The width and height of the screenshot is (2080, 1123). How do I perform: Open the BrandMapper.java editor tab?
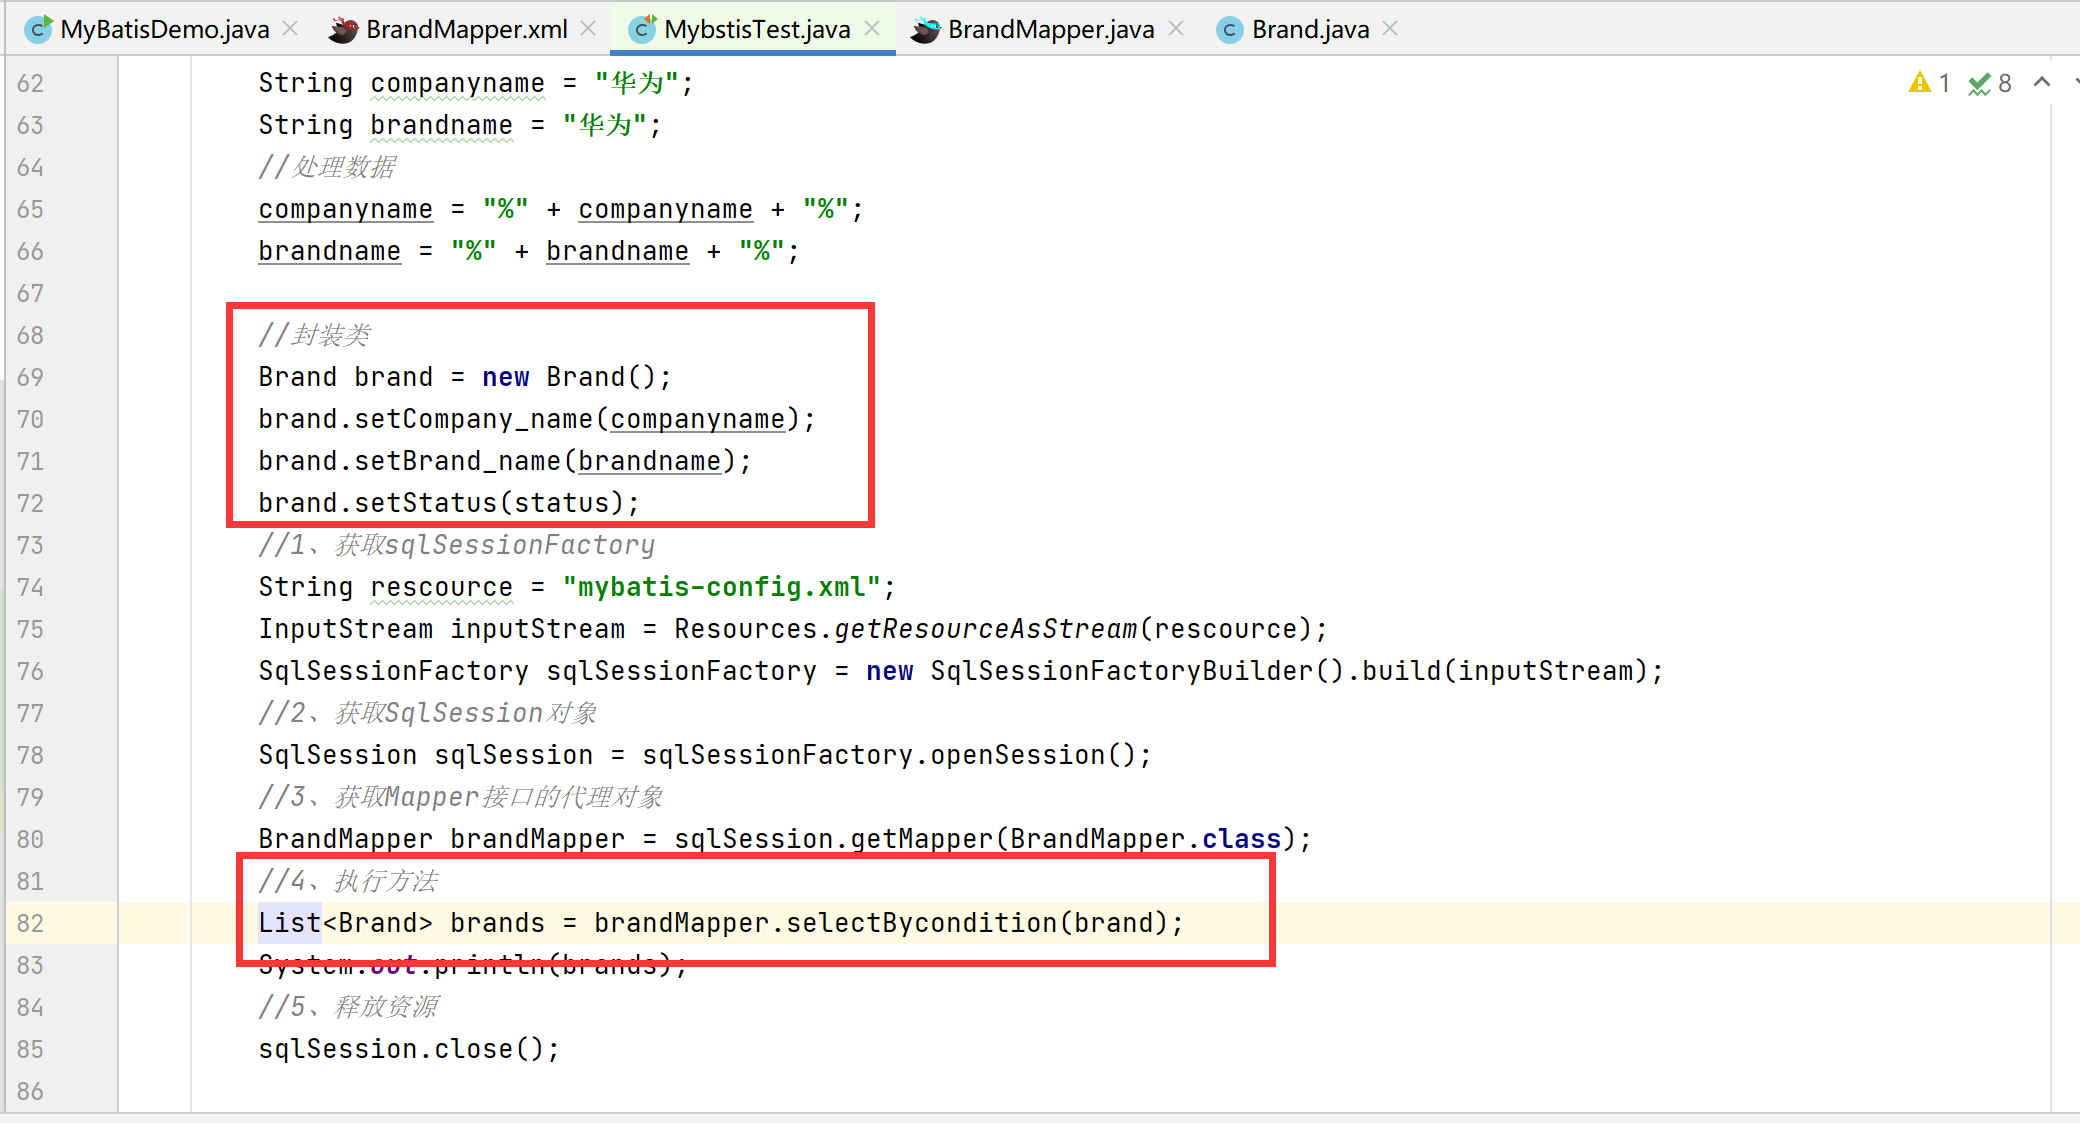pyautogui.click(x=1050, y=30)
